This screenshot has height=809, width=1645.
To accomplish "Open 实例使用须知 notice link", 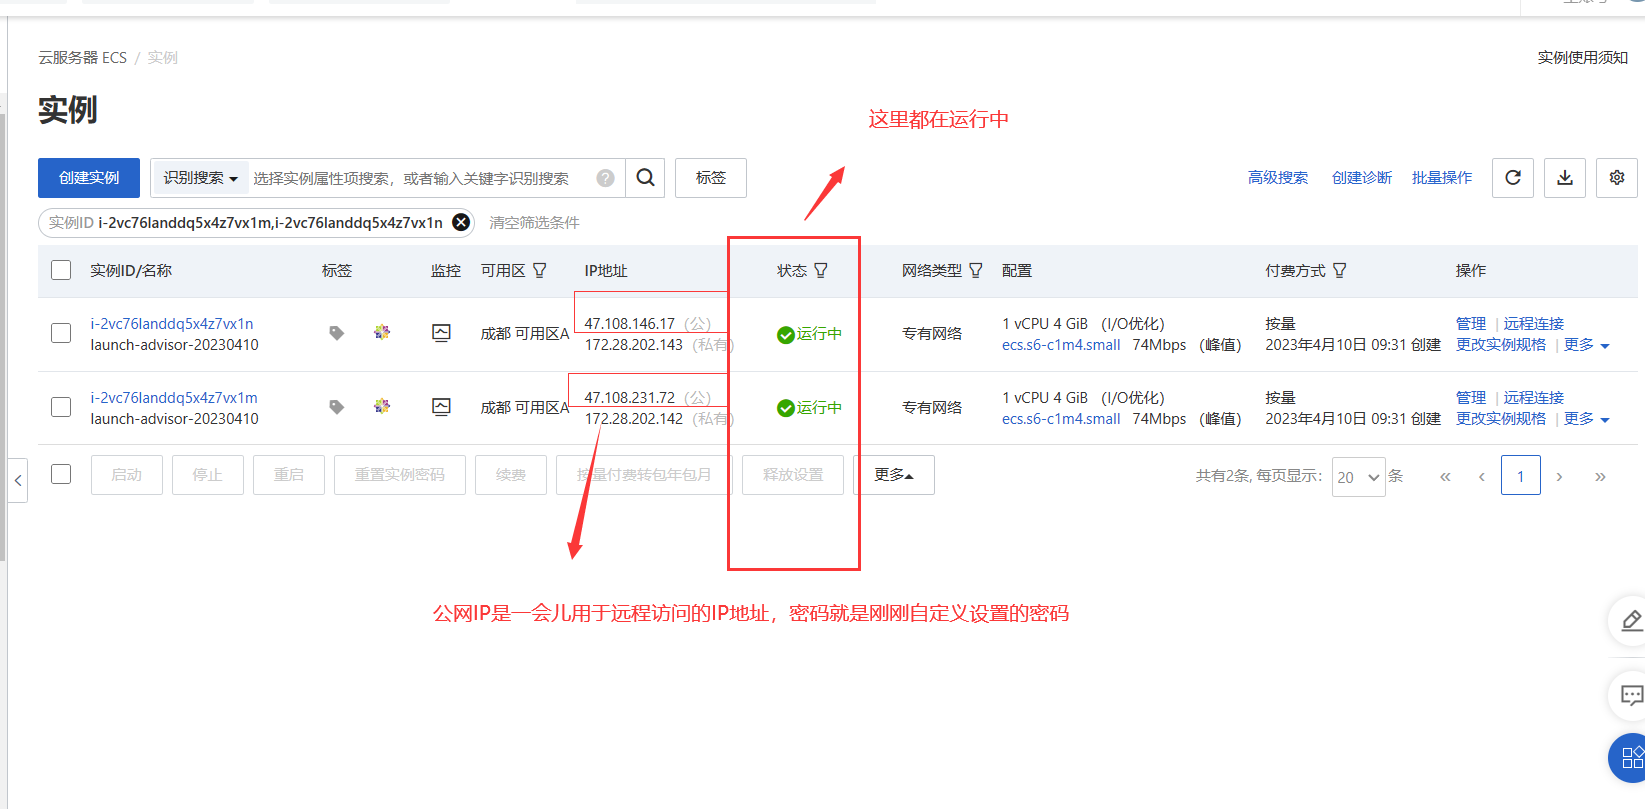I will [1583, 58].
